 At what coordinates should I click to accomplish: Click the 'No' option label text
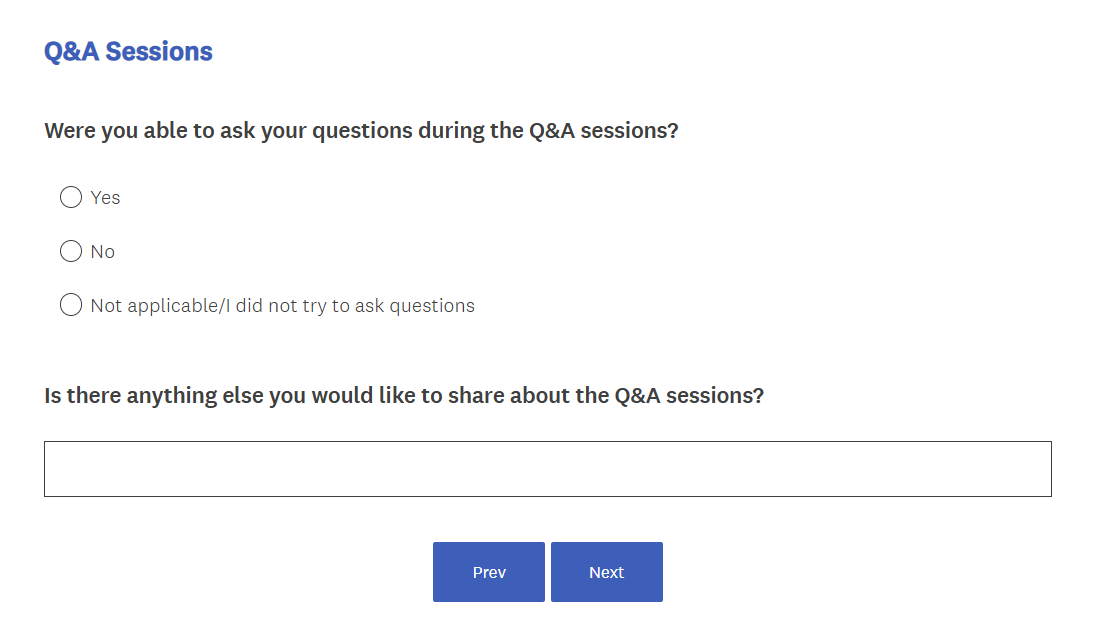(x=103, y=252)
